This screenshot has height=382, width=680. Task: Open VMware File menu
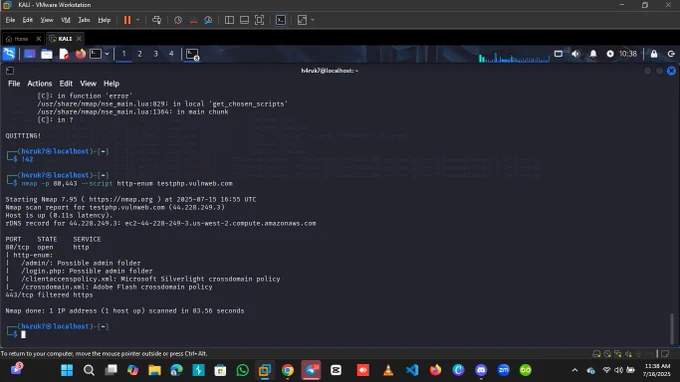pyautogui.click(x=10, y=20)
